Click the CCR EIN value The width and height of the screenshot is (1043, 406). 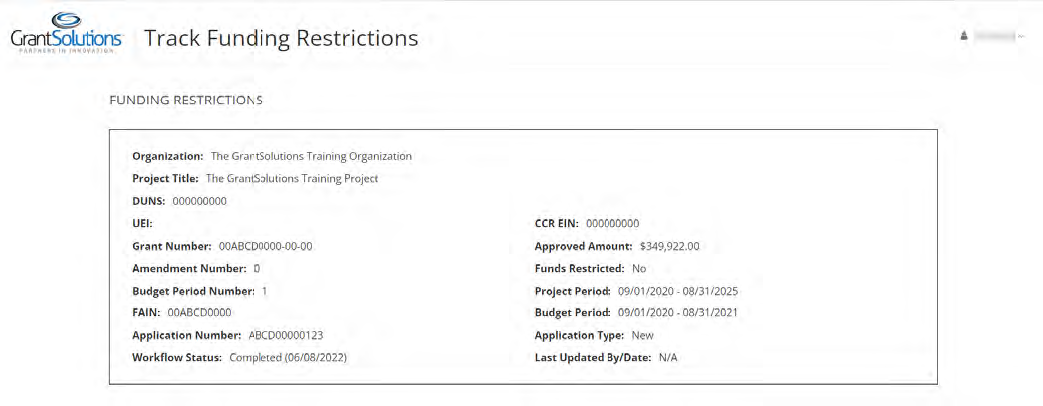tap(612, 224)
